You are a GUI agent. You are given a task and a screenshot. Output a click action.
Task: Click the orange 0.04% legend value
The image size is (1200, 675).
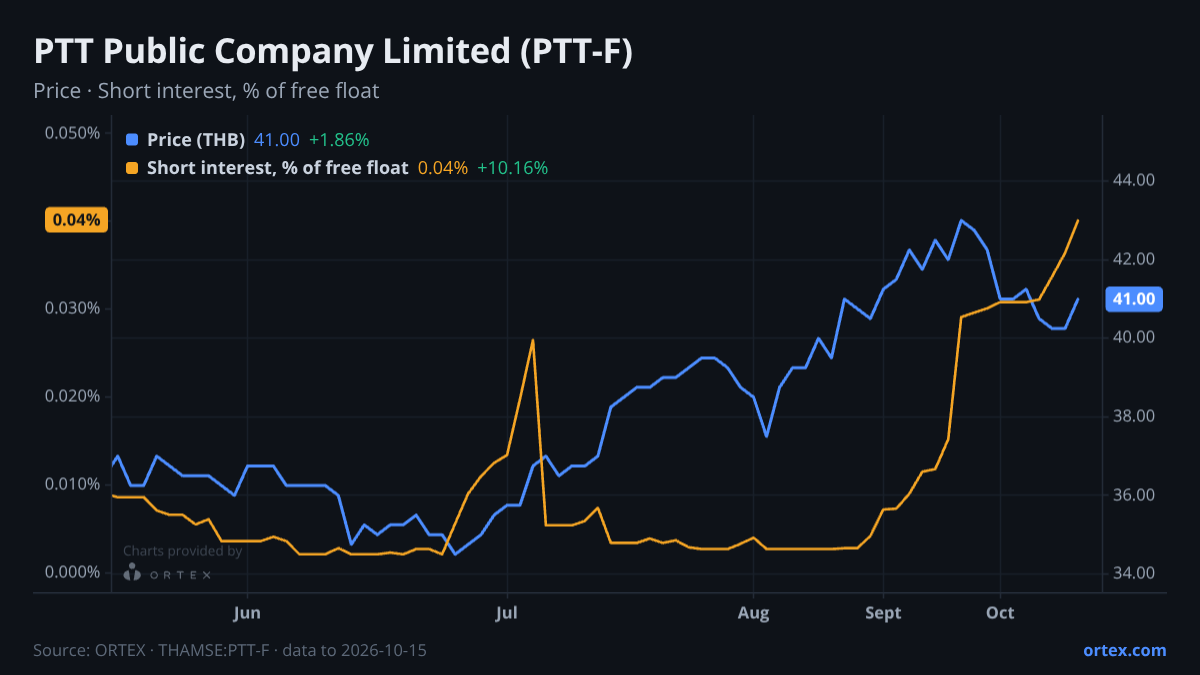click(x=443, y=168)
